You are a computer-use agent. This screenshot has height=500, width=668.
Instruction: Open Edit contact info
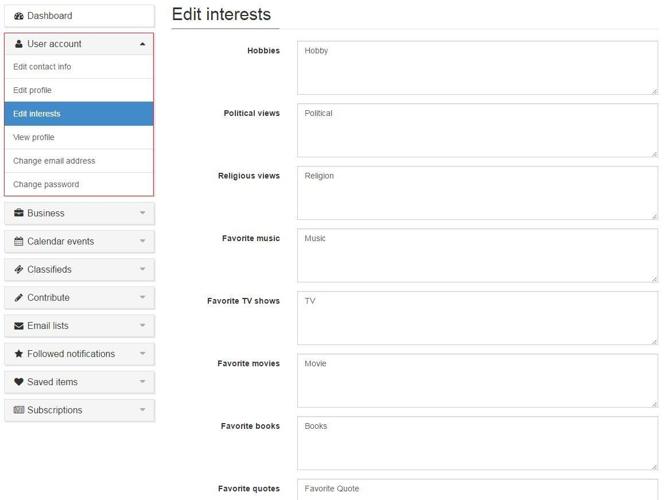click(79, 67)
